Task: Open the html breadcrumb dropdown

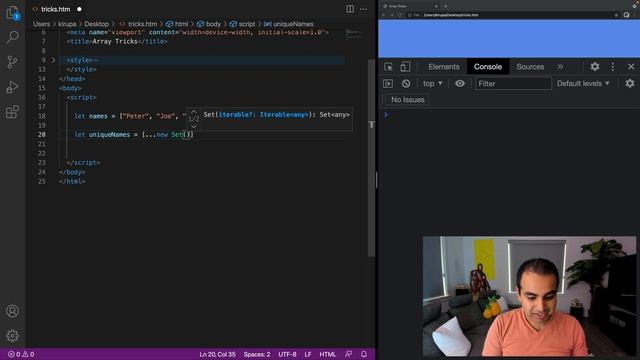Action: pos(177,24)
